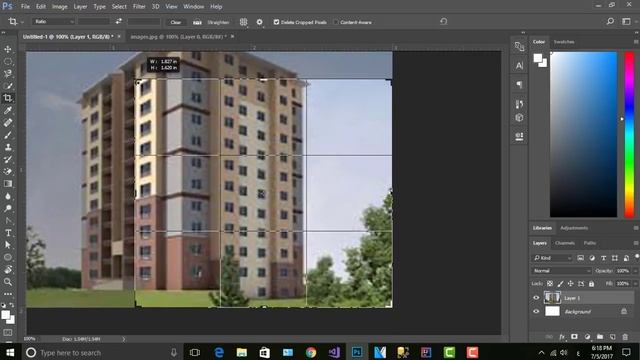This screenshot has width=640, height=360.
Task: Select the History Brush tool
Action: 8,159
